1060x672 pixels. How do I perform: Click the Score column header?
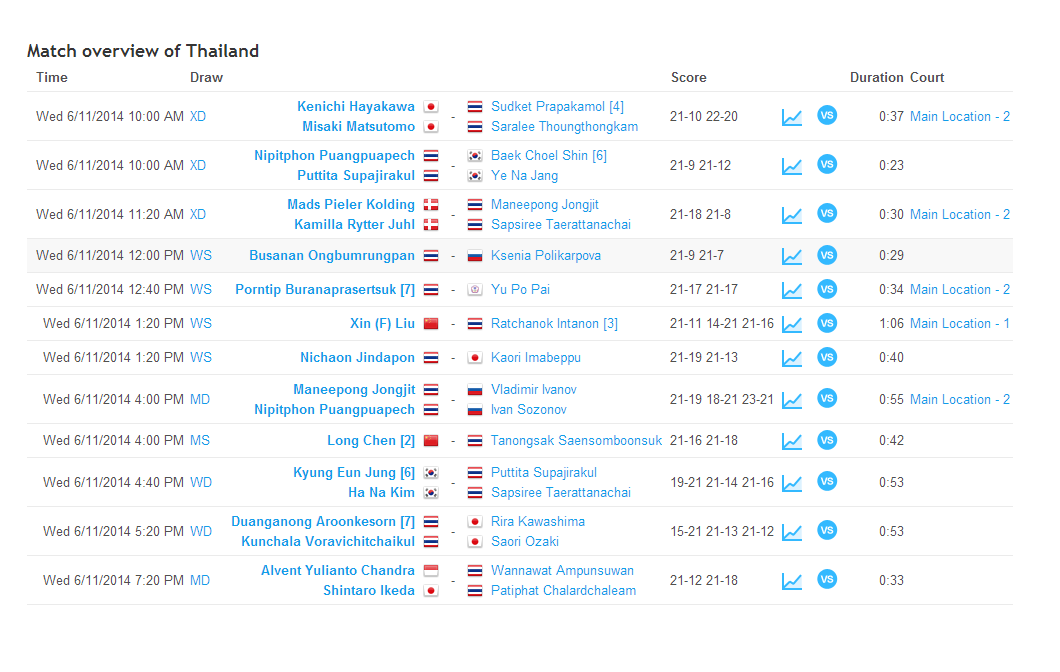click(x=688, y=78)
